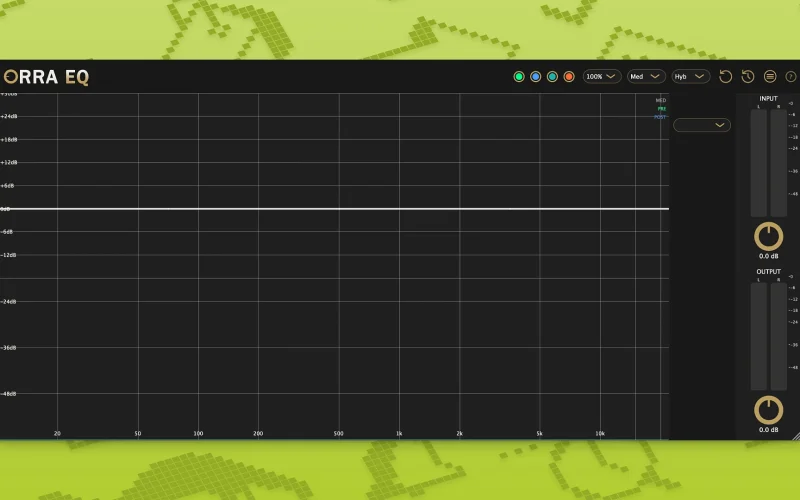
Task: Click the +24dB scale label
Action: pyautogui.click(x=9, y=116)
